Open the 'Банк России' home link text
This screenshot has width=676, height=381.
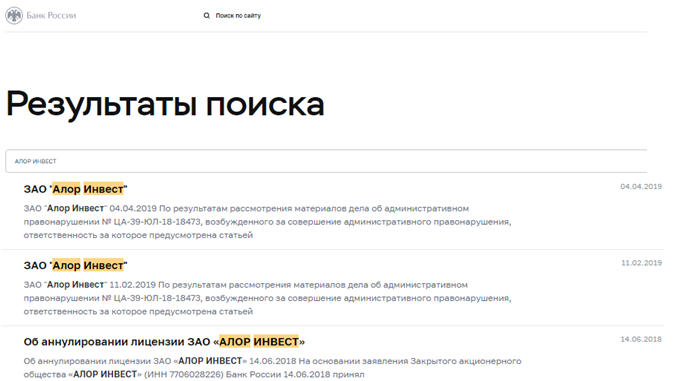point(51,16)
